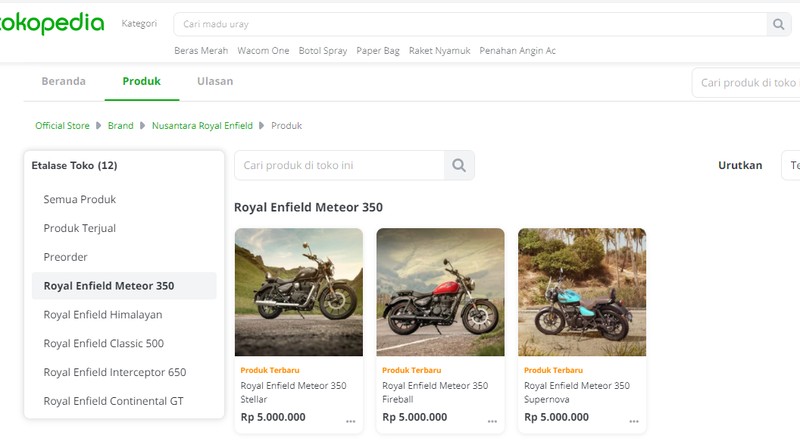Open the Official Store breadcrumb link
The height and width of the screenshot is (448, 800).
[x=62, y=126]
